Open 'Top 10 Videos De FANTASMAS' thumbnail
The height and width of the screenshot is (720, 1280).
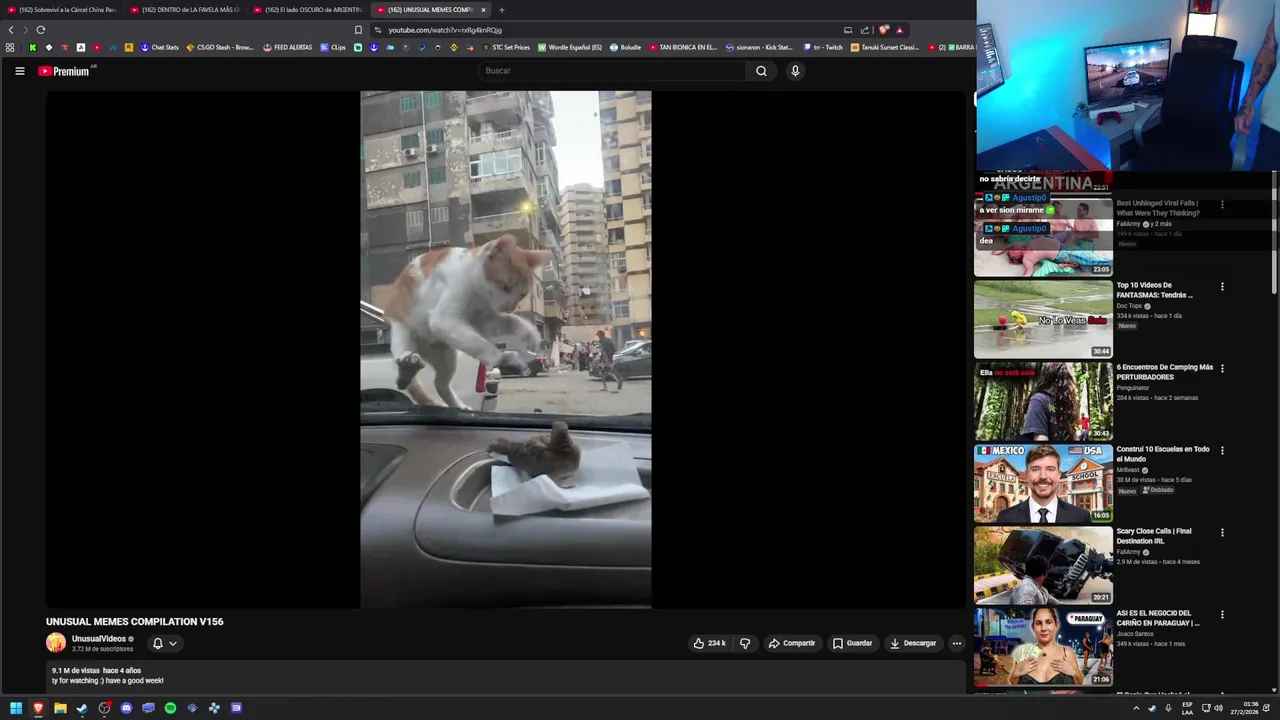1043,319
